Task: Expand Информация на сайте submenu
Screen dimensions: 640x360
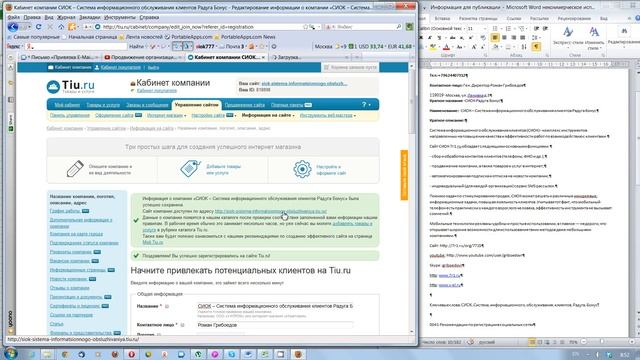Action: click(x=268, y=116)
